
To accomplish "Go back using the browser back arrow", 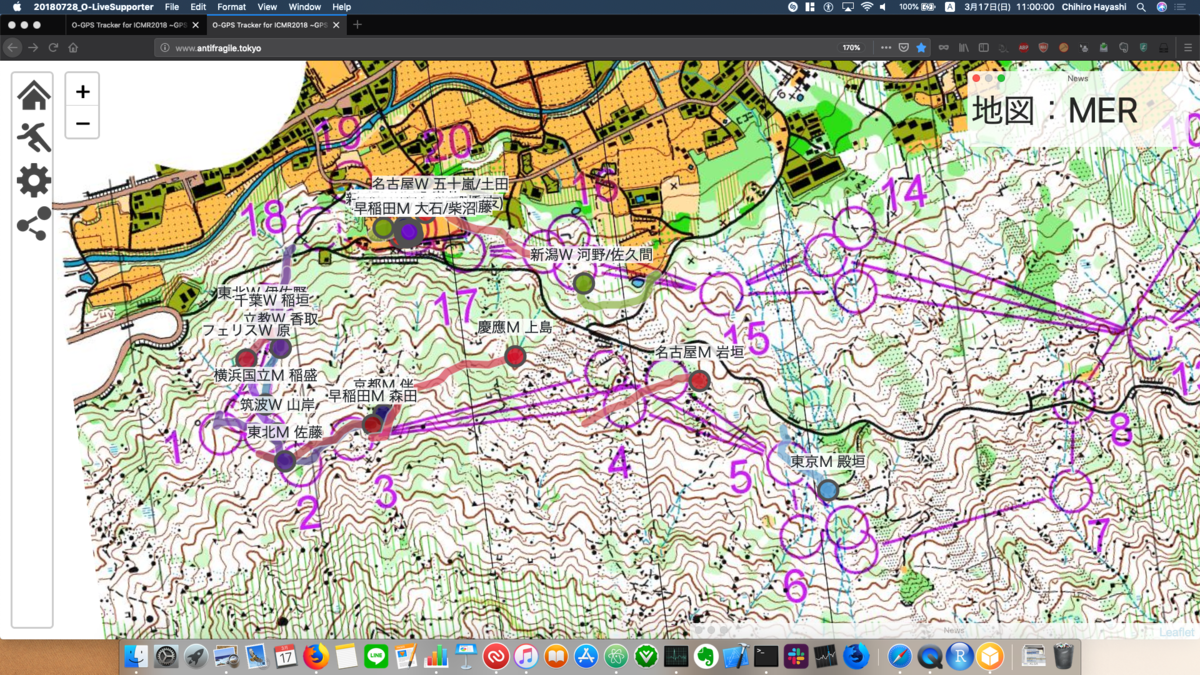I will (13, 47).
